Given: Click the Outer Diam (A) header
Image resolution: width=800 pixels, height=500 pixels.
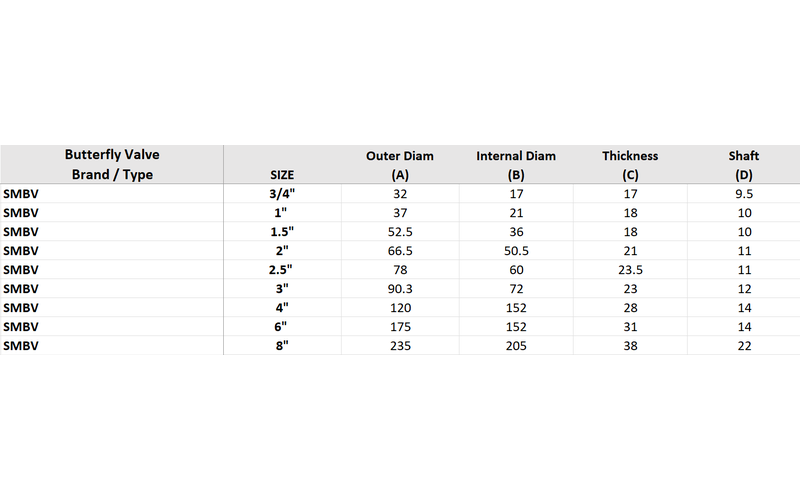Looking at the screenshot, I should click(x=400, y=165).
